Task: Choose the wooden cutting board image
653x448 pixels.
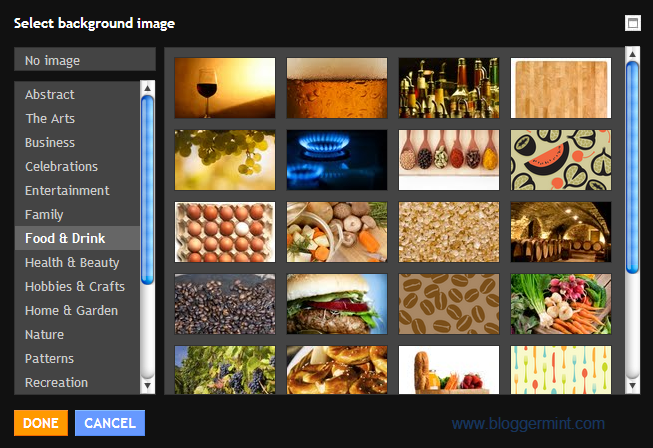Action: [561, 88]
